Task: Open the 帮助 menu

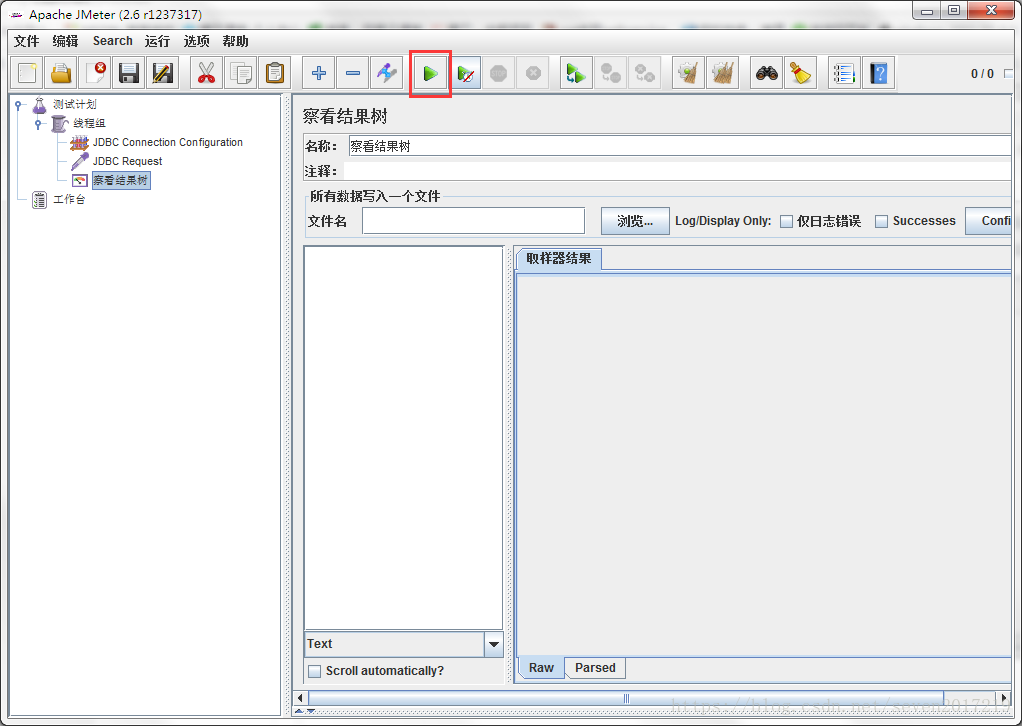Action: pos(235,41)
